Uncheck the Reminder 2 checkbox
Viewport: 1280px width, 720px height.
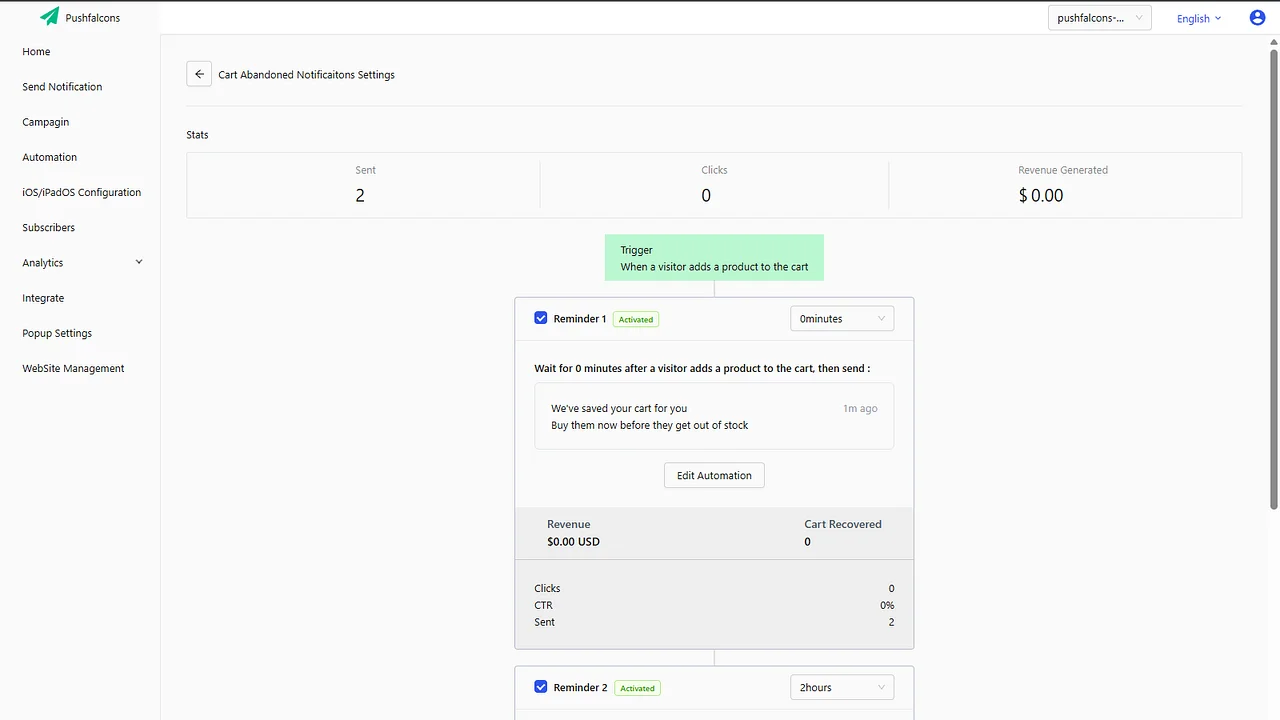(540, 686)
